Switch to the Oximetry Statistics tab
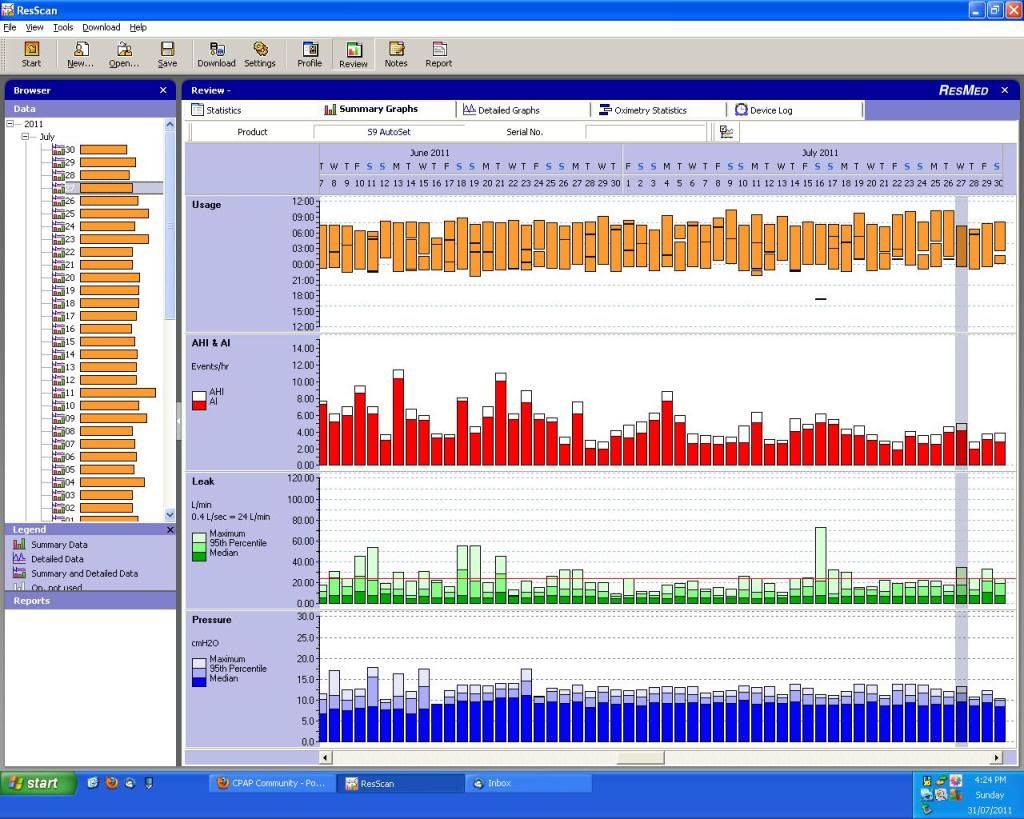Viewport: 1024px width, 819px height. pos(649,110)
